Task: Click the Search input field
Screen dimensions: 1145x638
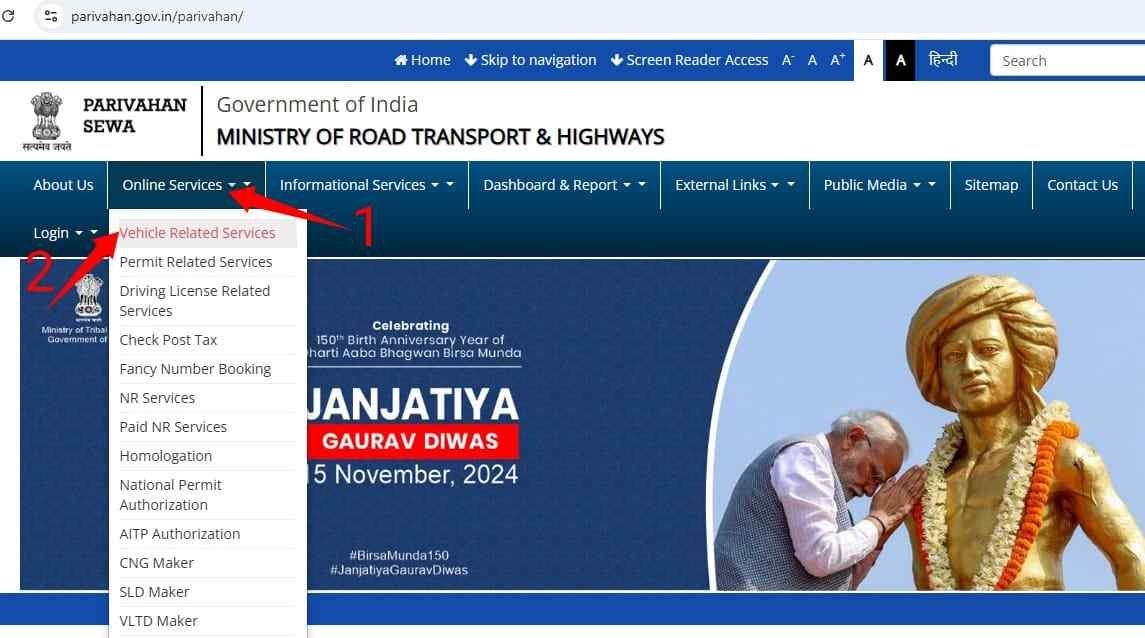Action: click(1067, 61)
